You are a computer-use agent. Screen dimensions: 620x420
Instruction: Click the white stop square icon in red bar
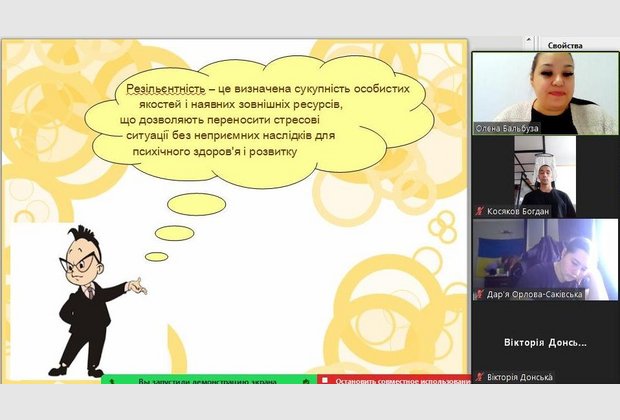tap(325, 380)
